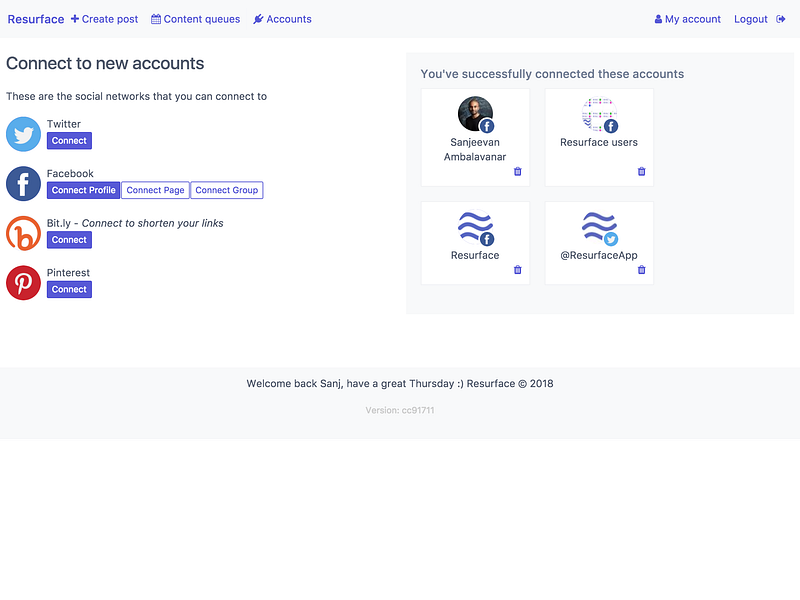
Task: Open the Accounts menu item
Action: point(283,19)
